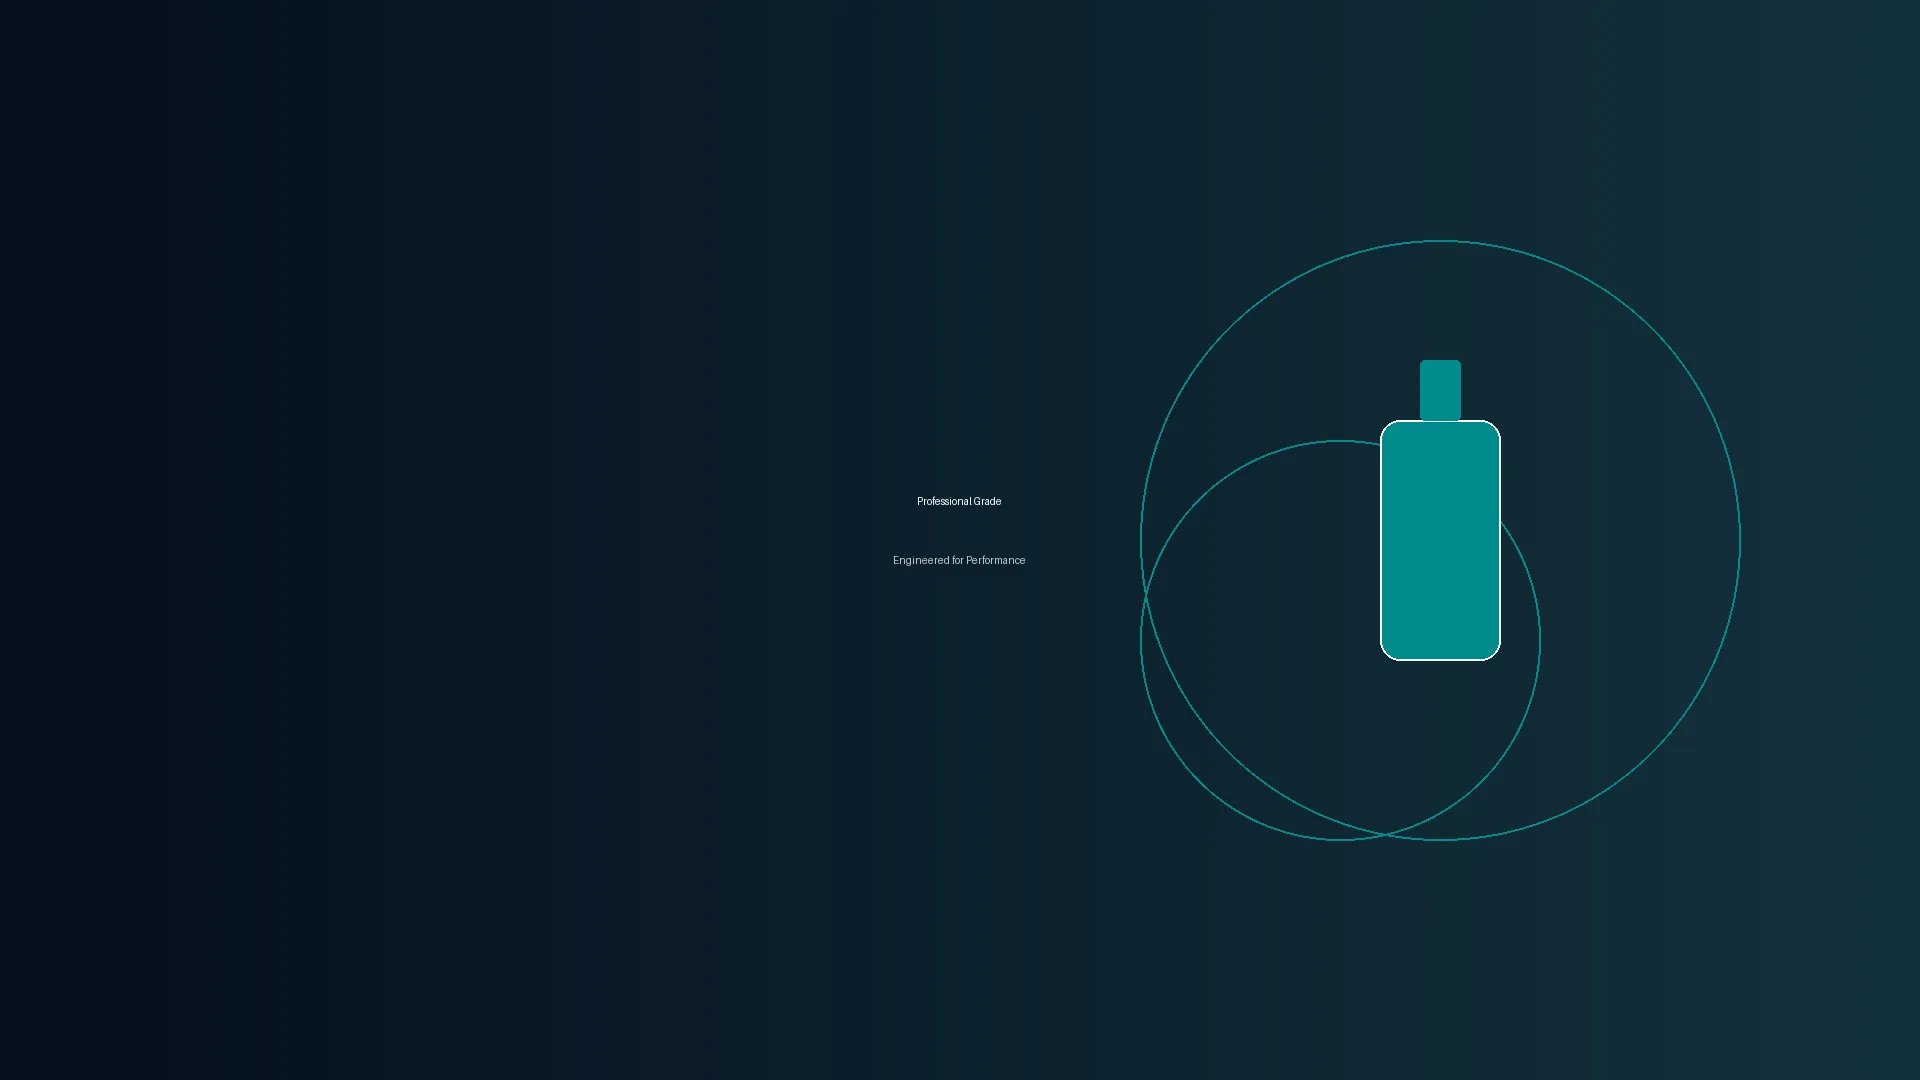This screenshot has height=1080, width=1920.
Task: Click the word "for" in the tagline
Action: coord(958,560)
